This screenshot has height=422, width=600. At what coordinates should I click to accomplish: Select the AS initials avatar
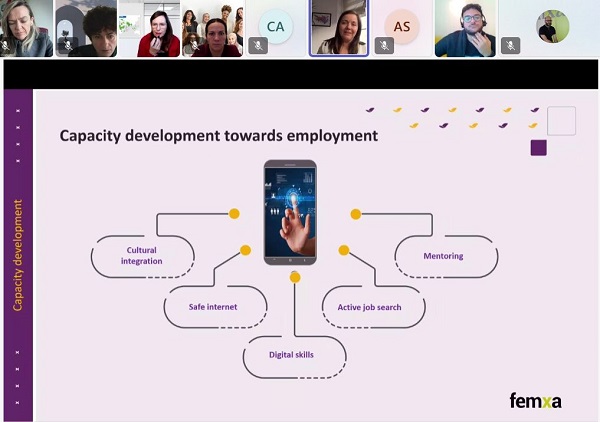[x=402, y=27]
